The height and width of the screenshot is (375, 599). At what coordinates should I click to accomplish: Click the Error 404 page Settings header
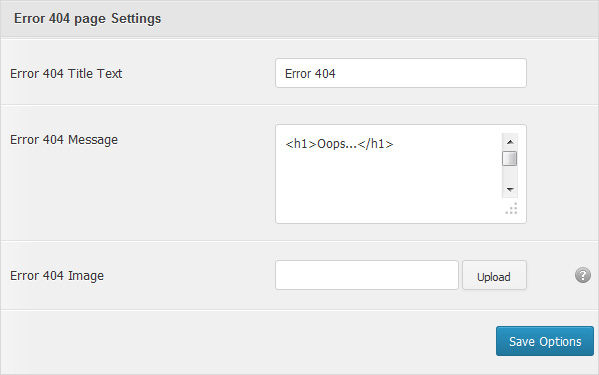[x=87, y=19]
